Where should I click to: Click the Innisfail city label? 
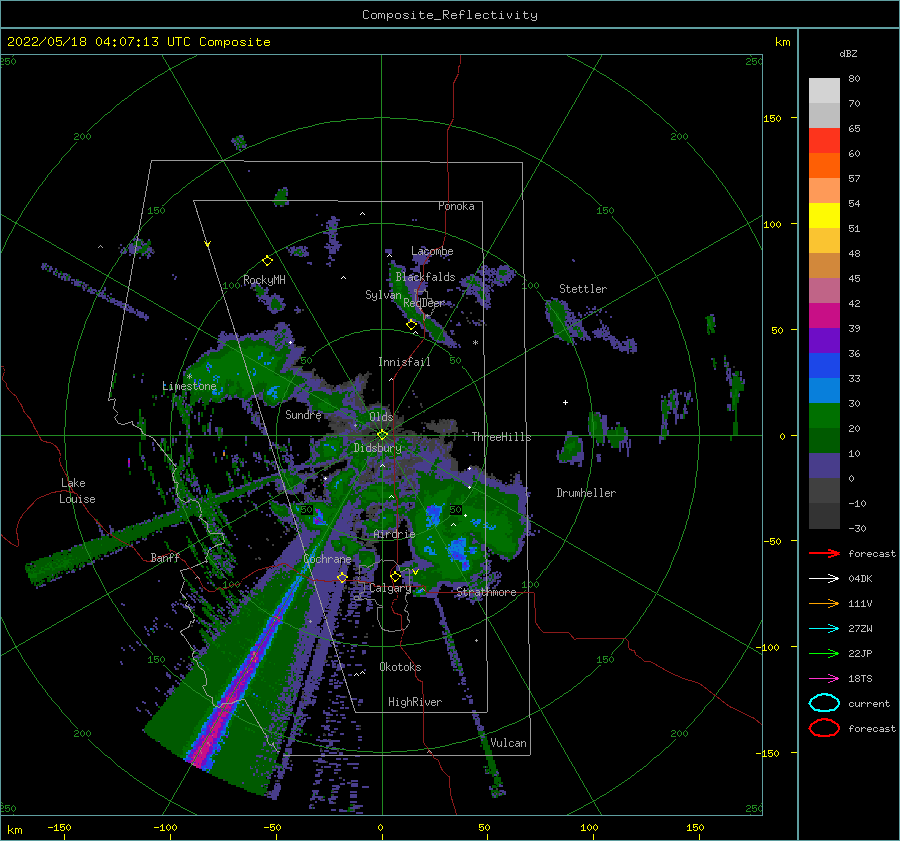point(404,362)
